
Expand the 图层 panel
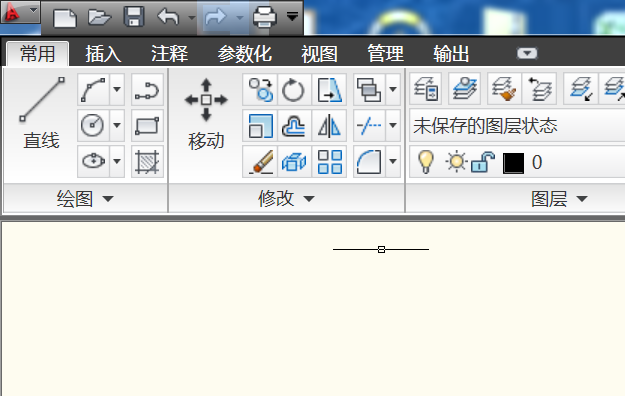coord(559,198)
